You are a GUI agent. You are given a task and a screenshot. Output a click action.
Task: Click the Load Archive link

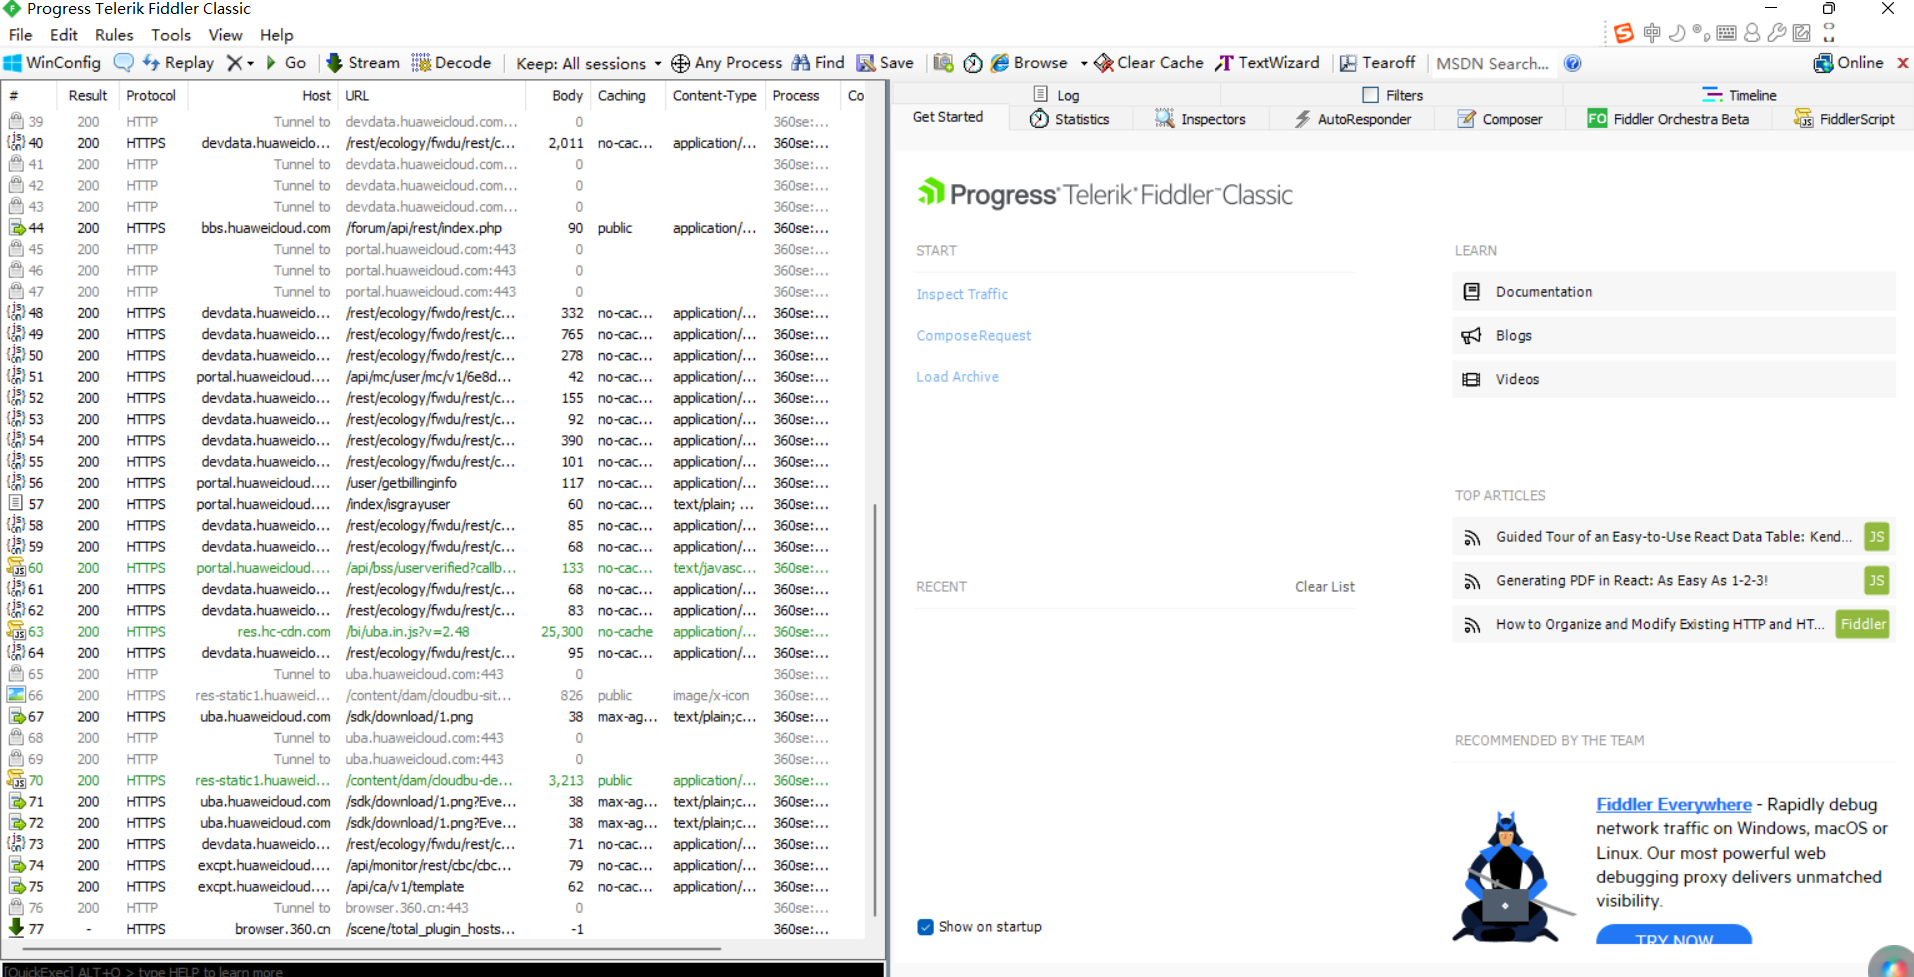point(957,377)
